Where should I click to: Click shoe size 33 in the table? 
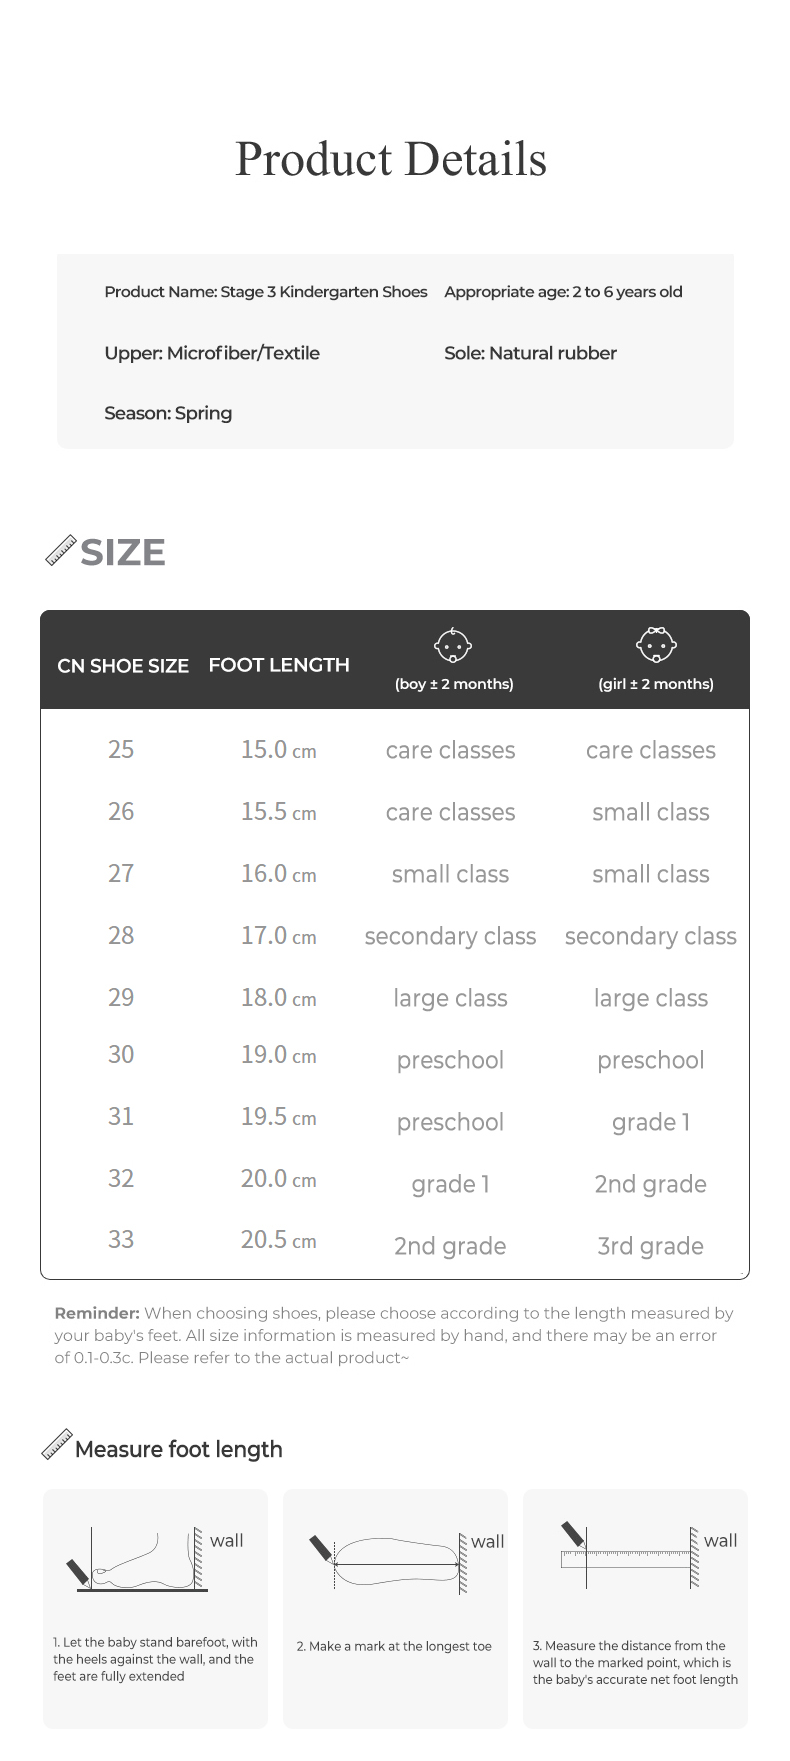[121, 1240]
